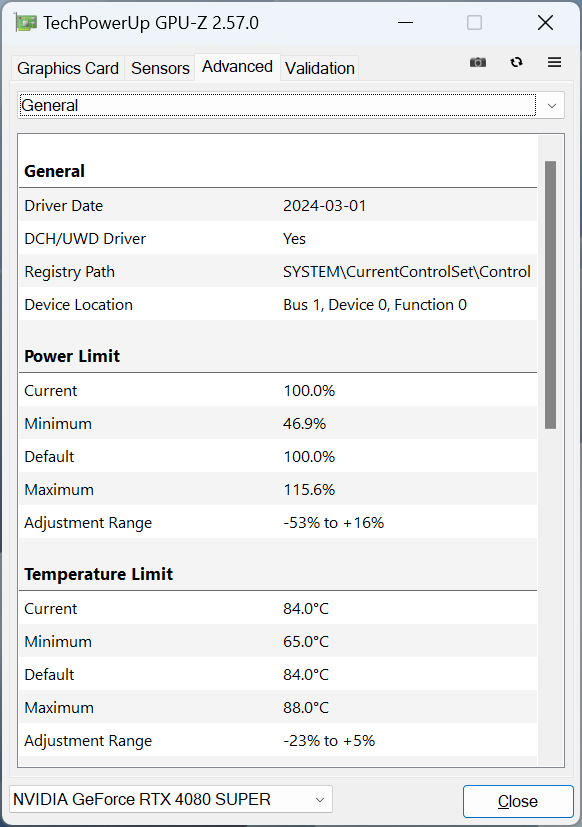582x827 pixels.
Task: Click the Power Limit Maximum value 115.6%
Action: coord(309,489)
